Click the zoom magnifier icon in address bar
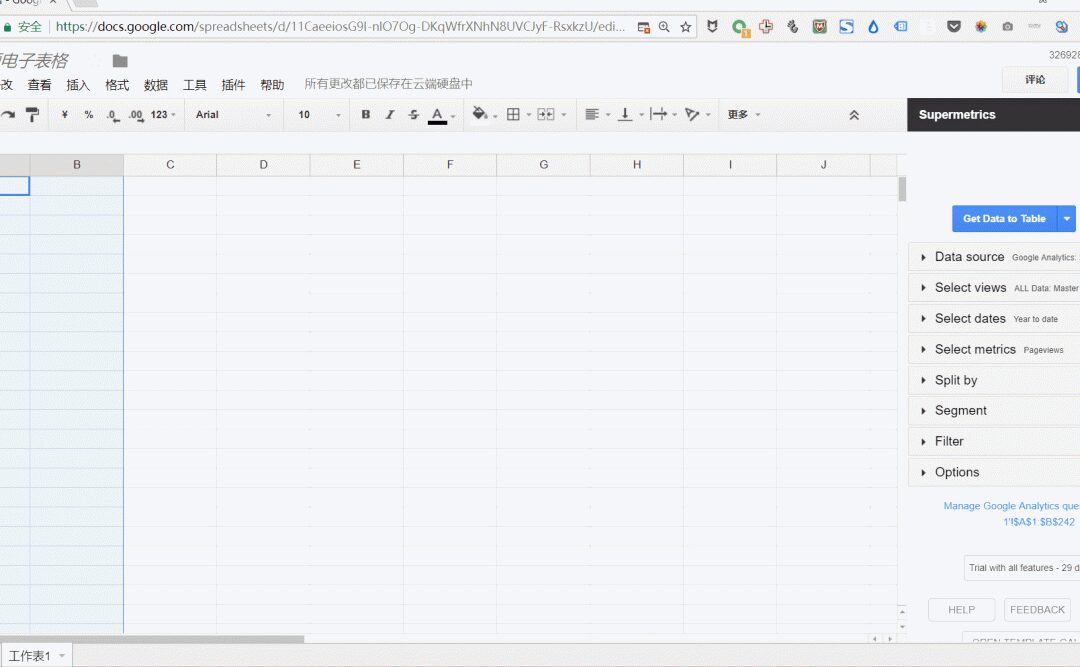Screen dimensions: 1080x667 [x=664, y=27]
